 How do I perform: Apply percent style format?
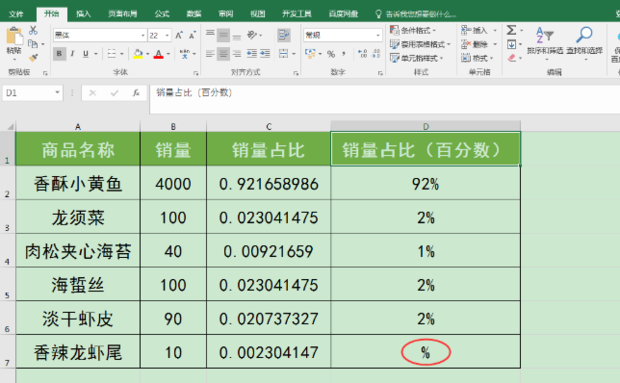pos(331,54)
